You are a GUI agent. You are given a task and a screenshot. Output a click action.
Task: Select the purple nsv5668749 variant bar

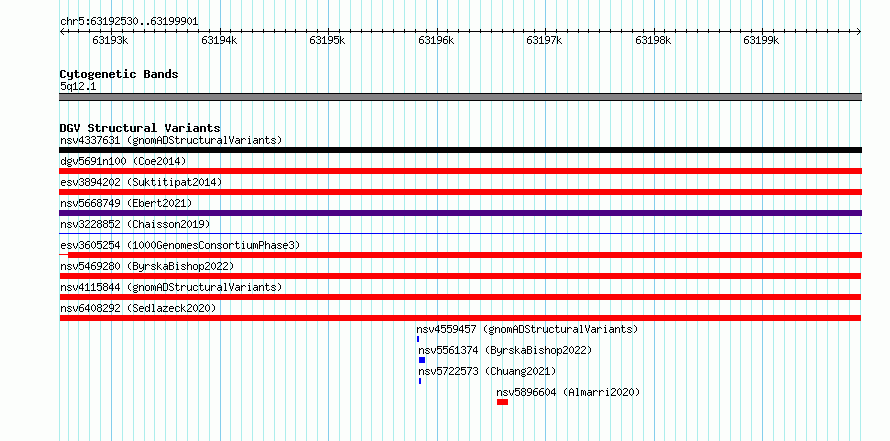point(460,213)
